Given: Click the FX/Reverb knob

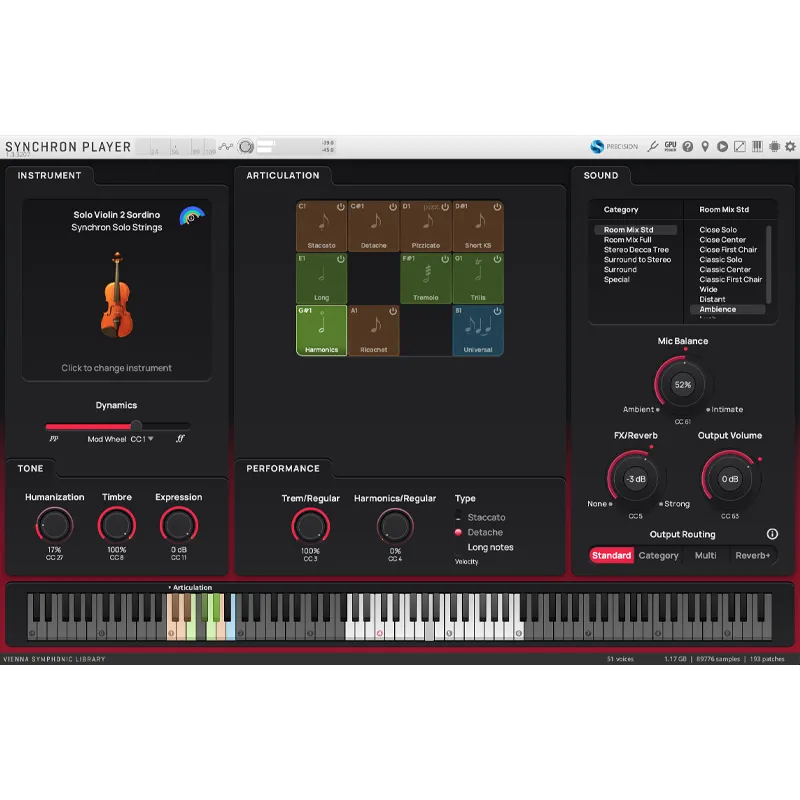Looking at the screenshot, I should (636, 479).
